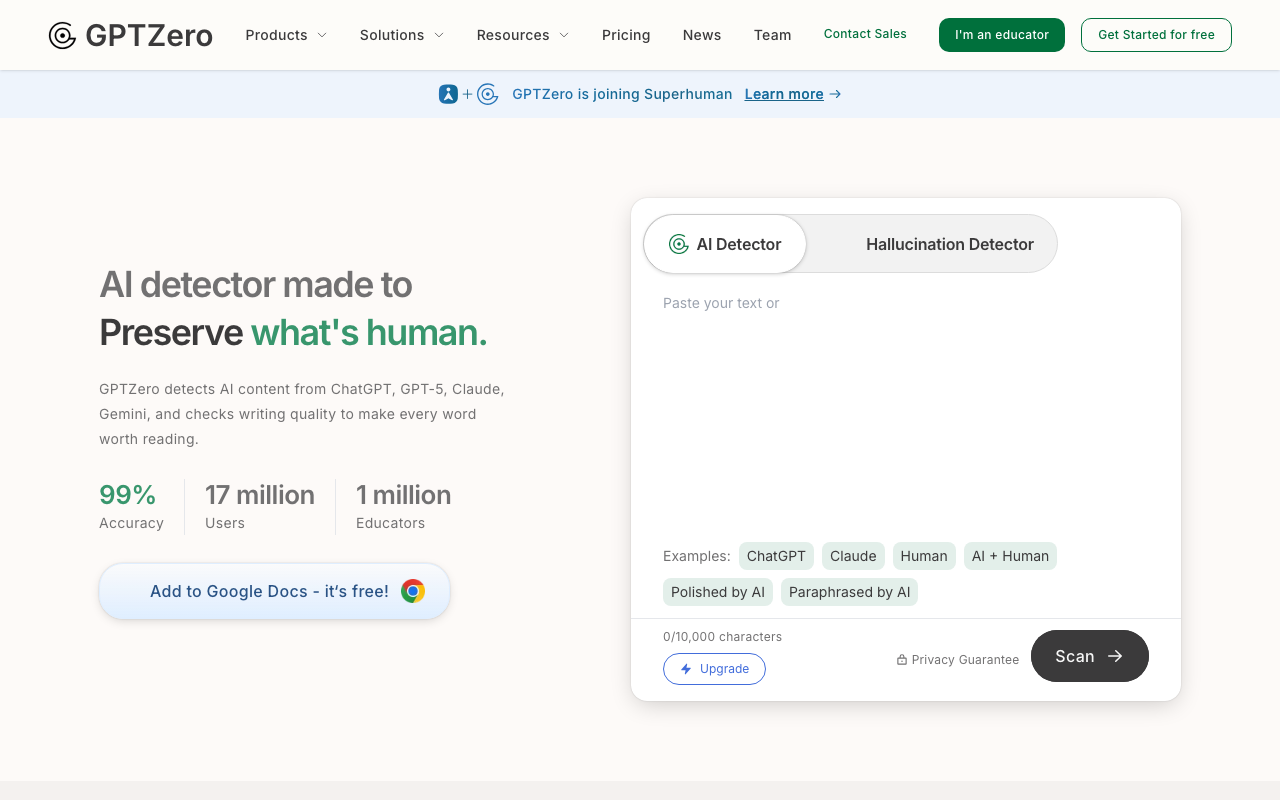Expand the Resources menu chevron

coord(564,35)
